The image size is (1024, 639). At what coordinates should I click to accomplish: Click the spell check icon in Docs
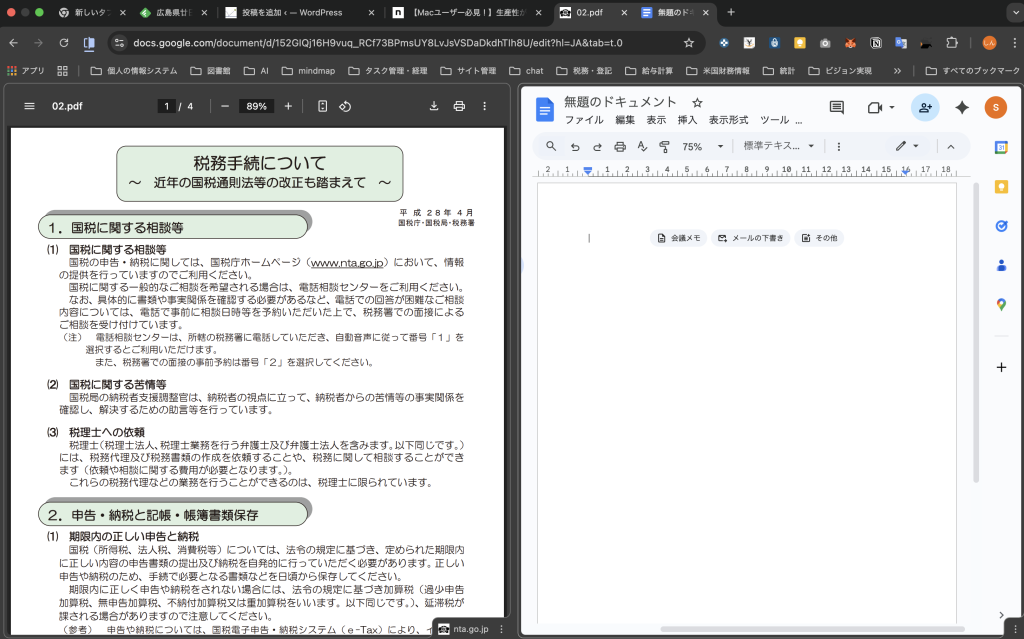click(x=642, y=146)
